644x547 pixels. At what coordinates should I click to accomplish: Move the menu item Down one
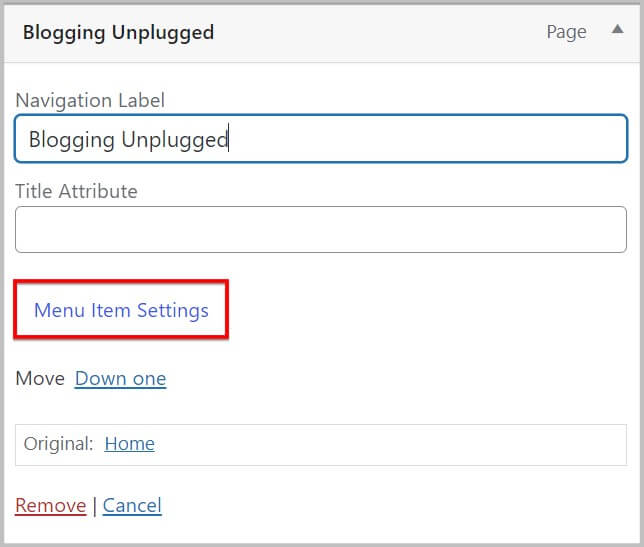[x=120, y=379]
